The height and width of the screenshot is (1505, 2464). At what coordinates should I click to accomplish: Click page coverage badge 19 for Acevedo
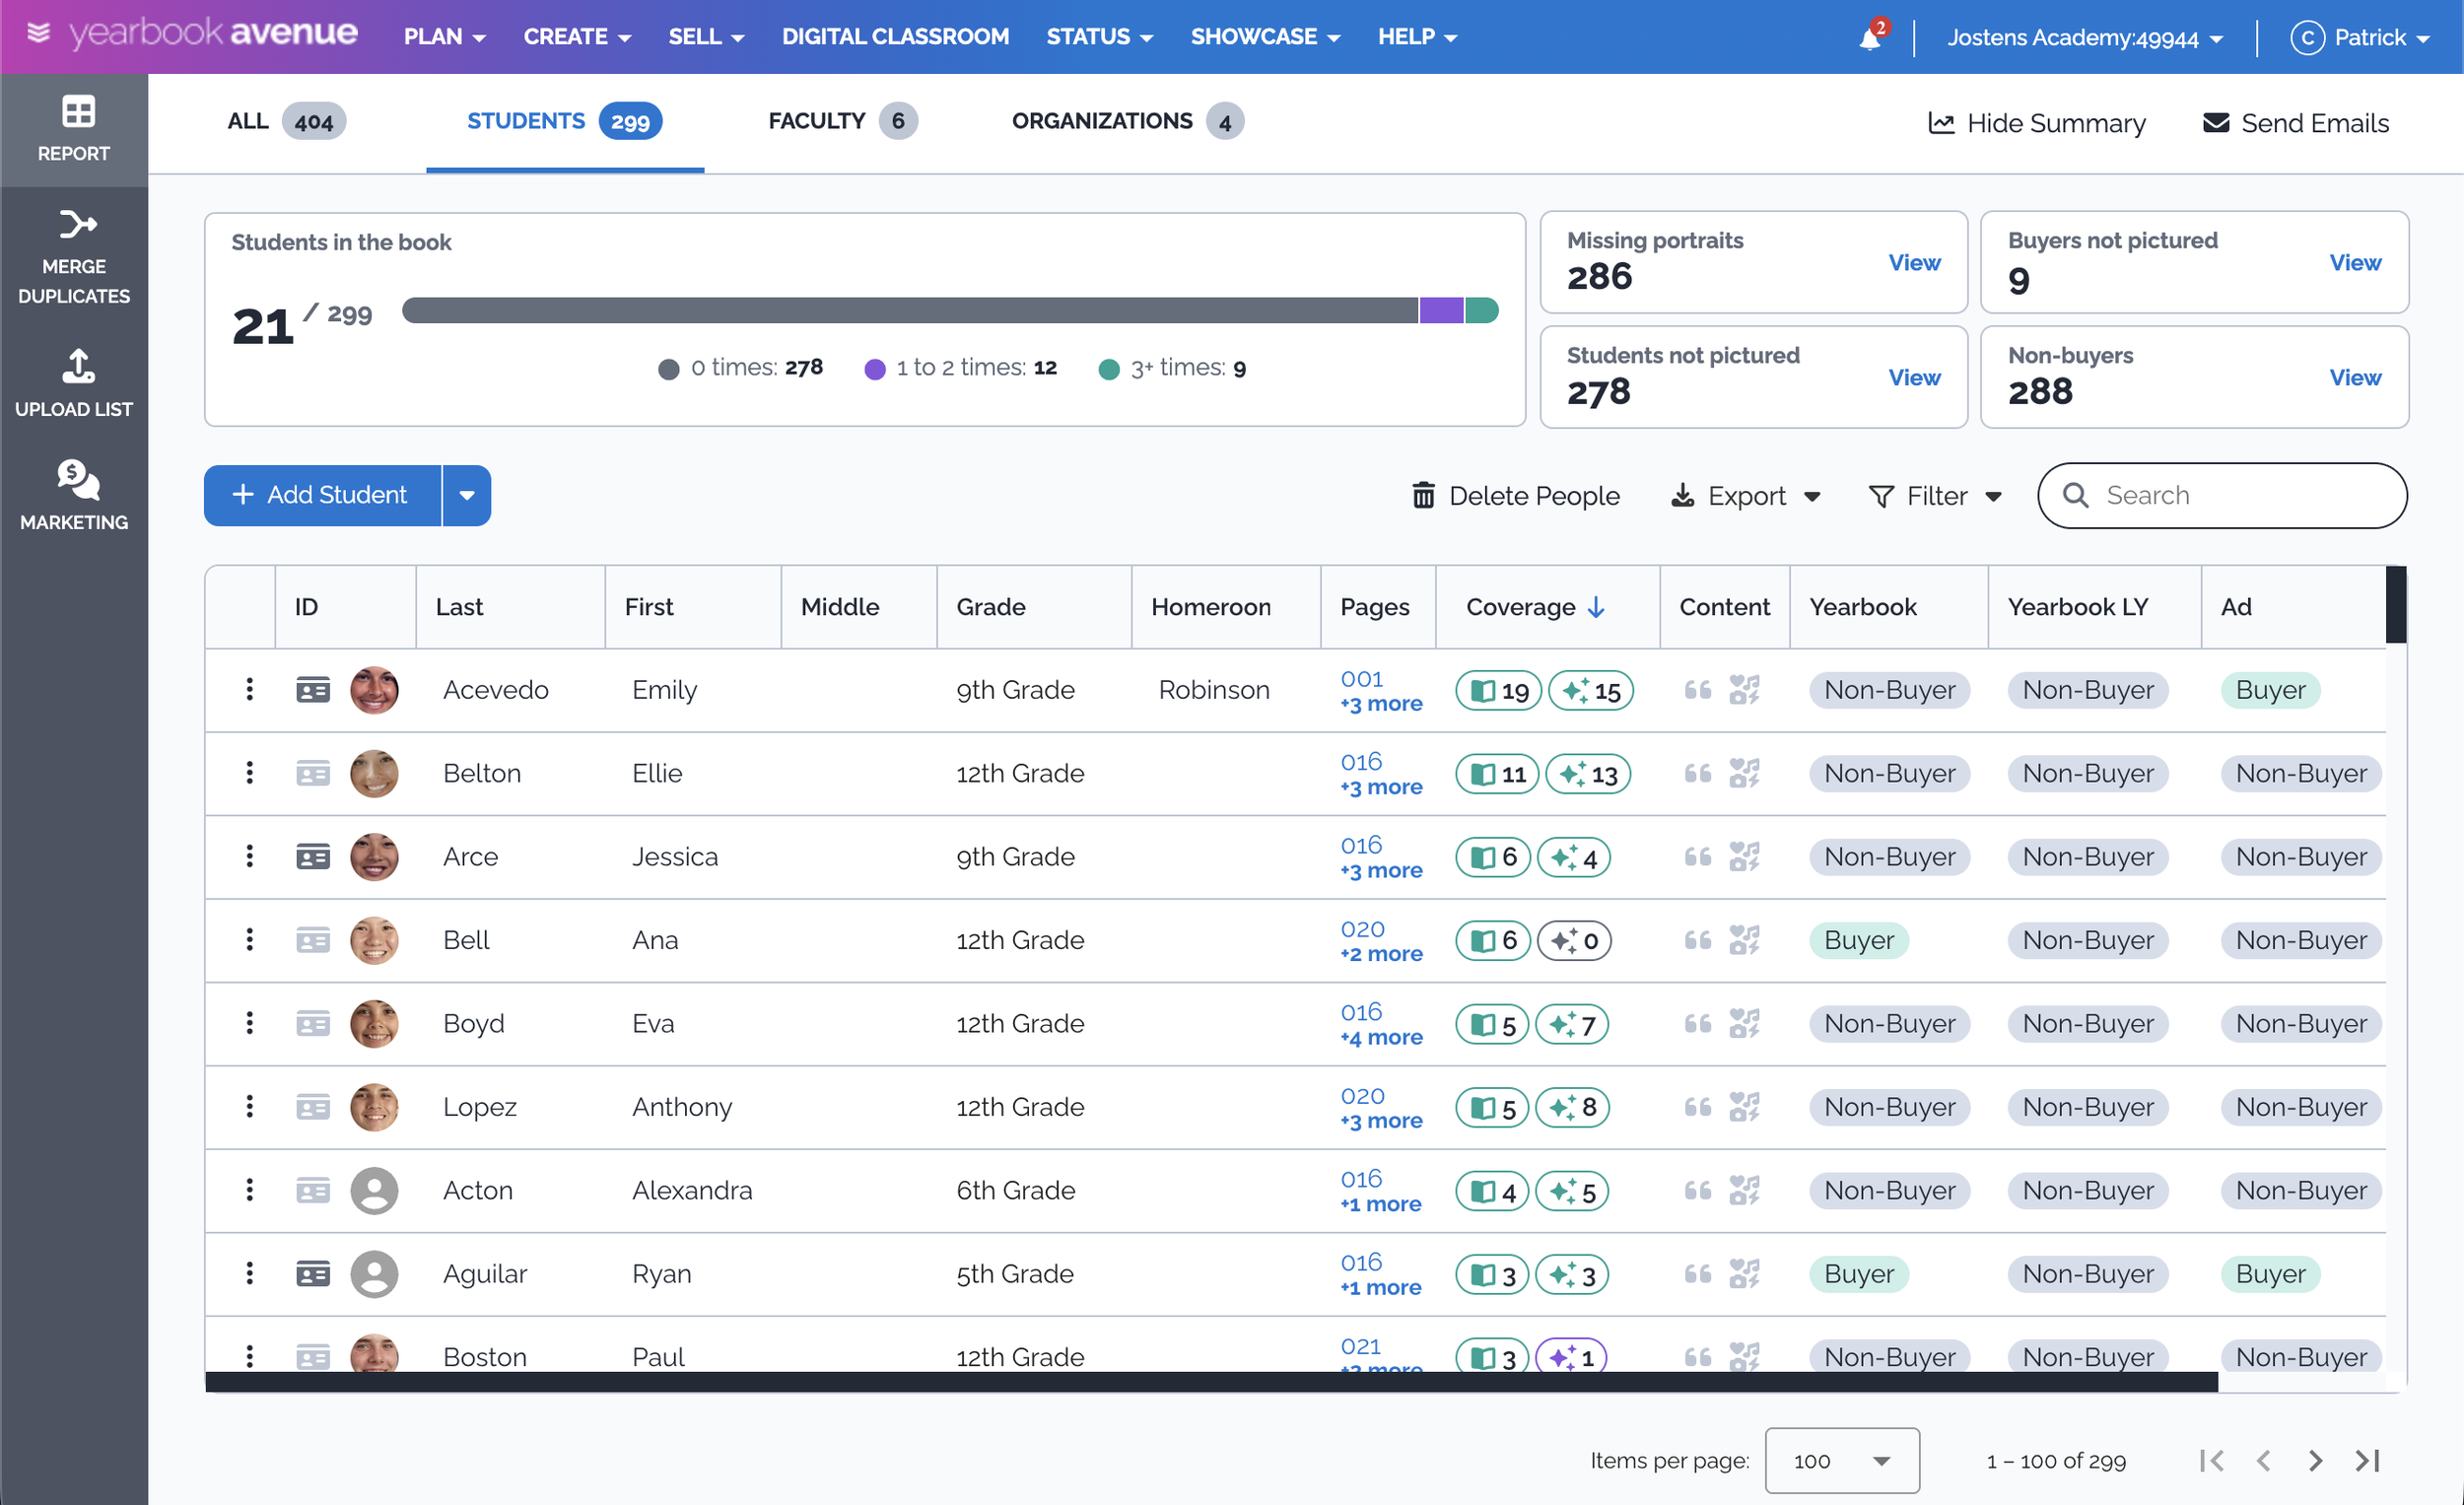point(1499,690)
